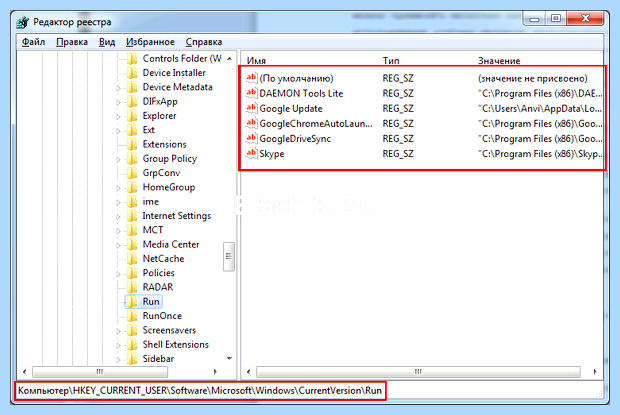Screen dimensions: 620x415
Task: Click the values pane scroll left arrow
Action: point(248,372)
